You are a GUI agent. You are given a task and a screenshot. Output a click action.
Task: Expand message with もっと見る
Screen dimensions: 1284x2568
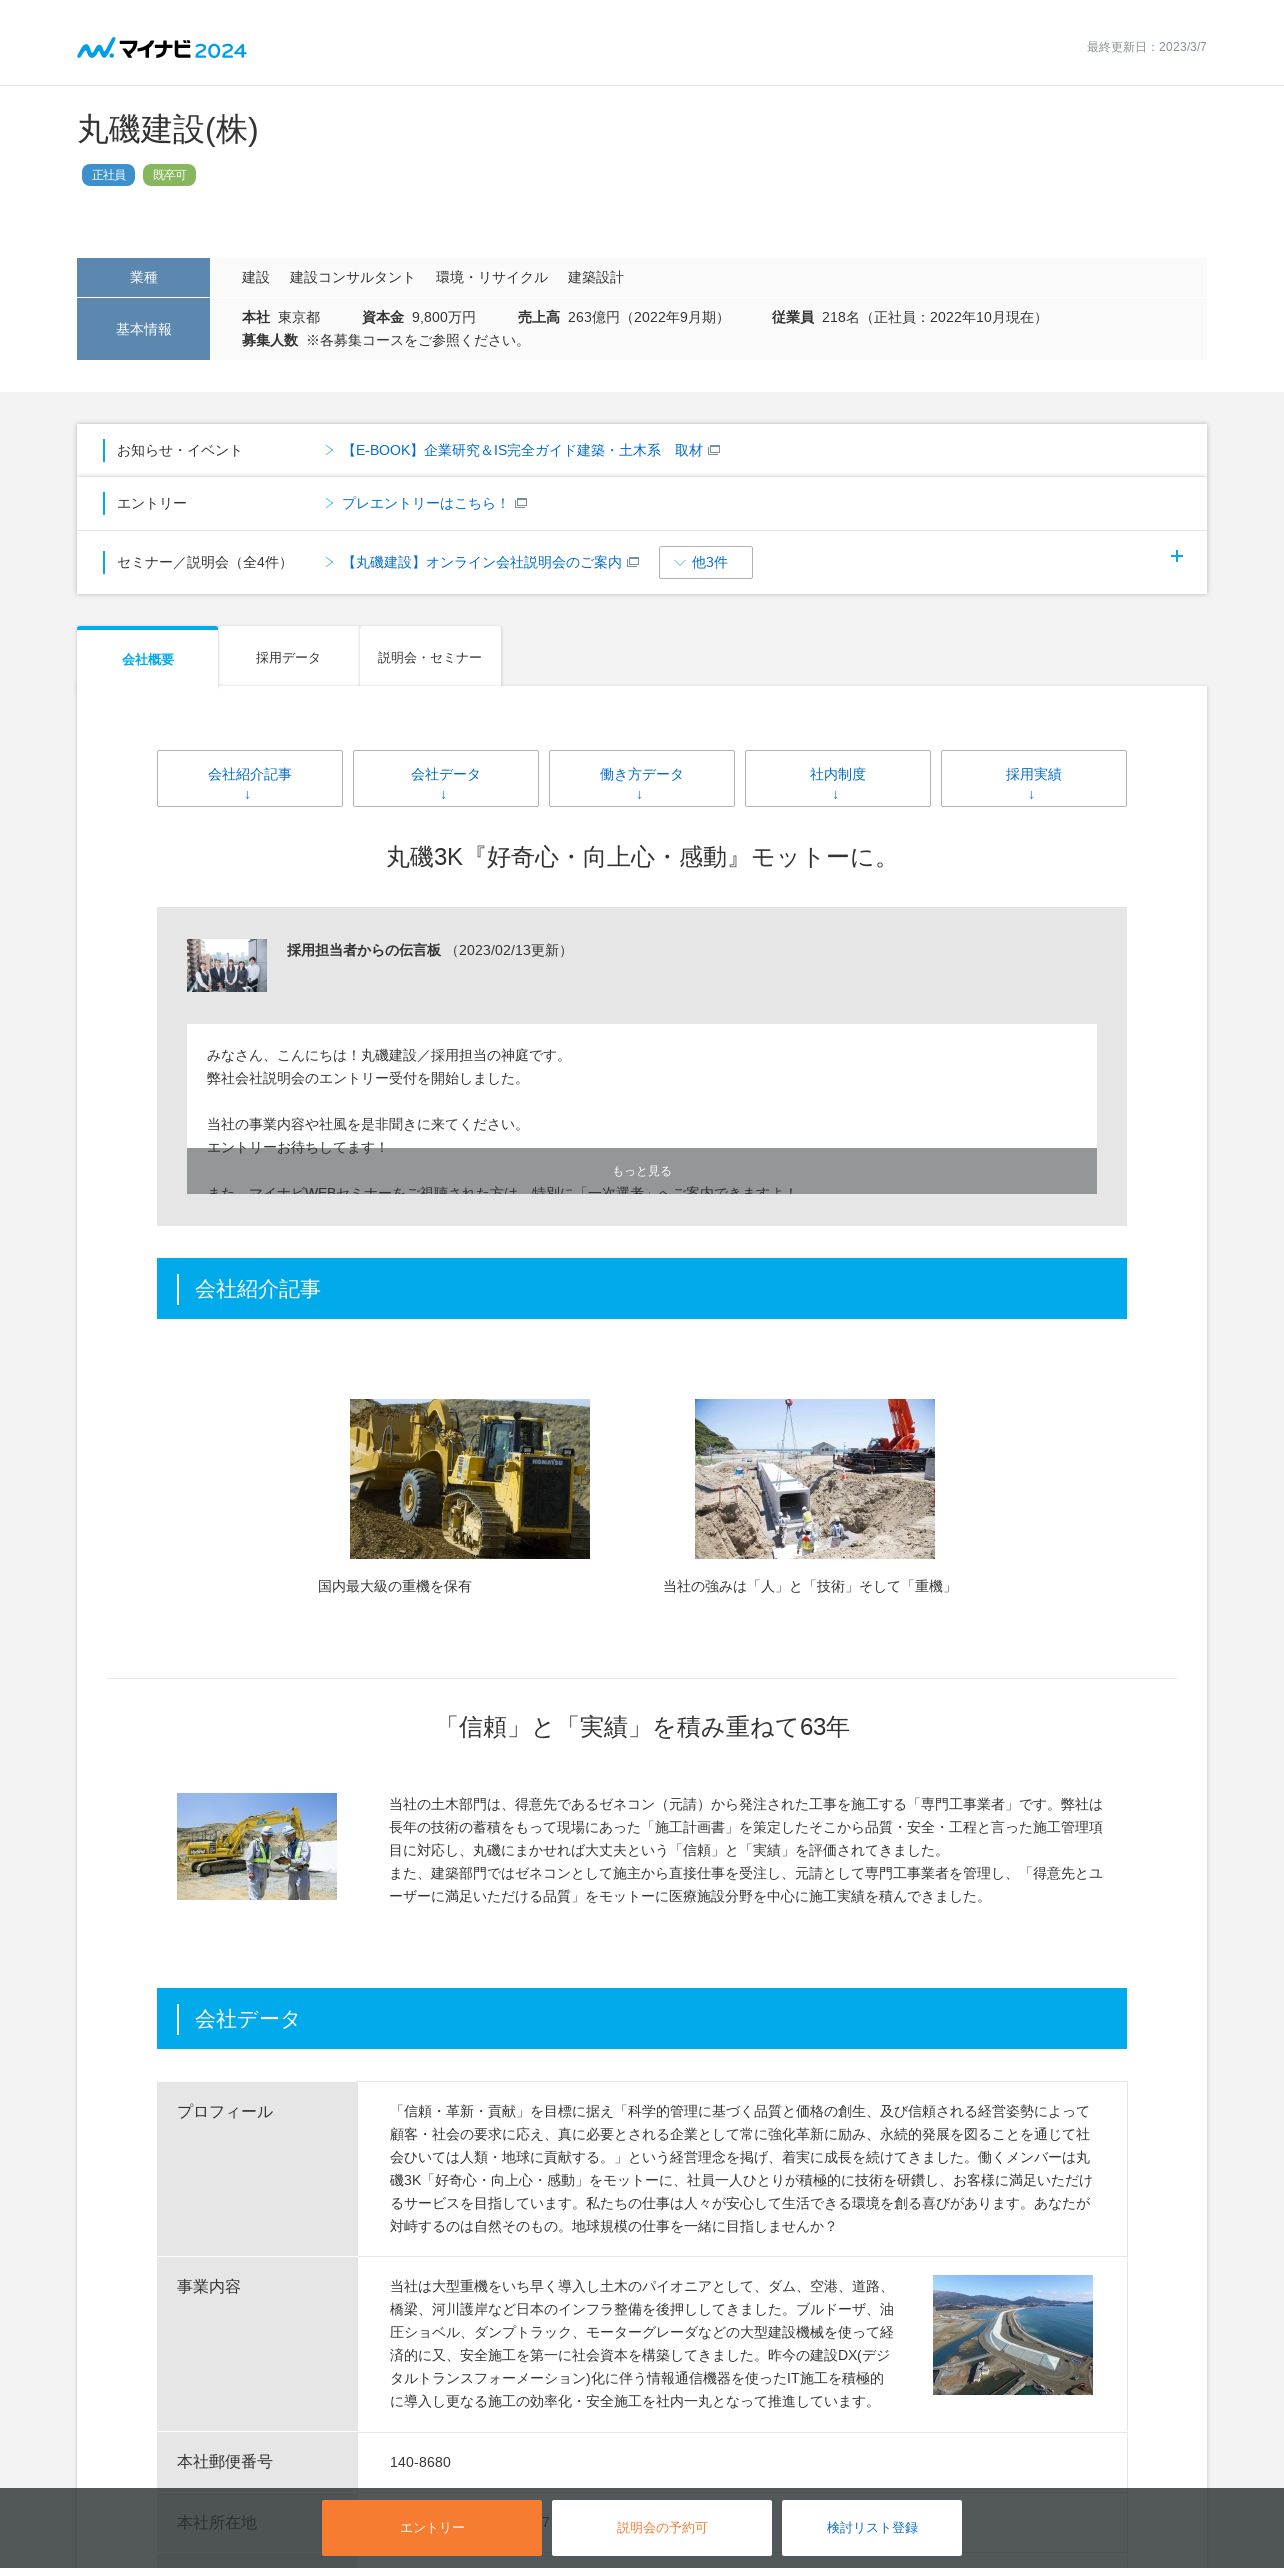click(x=642, y=1171)
